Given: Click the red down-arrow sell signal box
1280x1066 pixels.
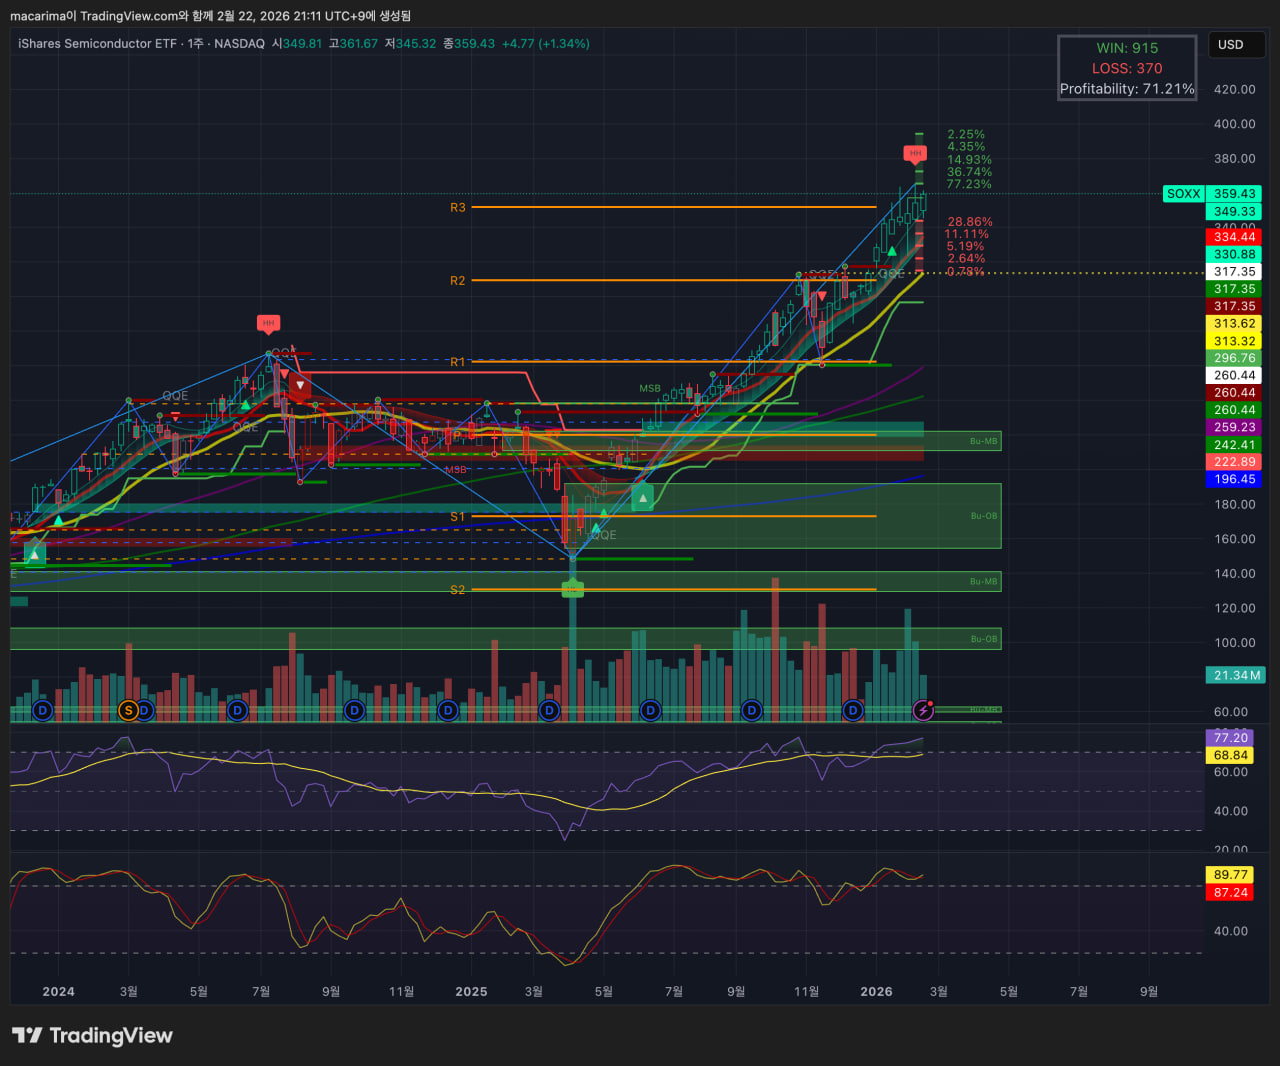Looking at the screenshot, I should coord(299,385).
